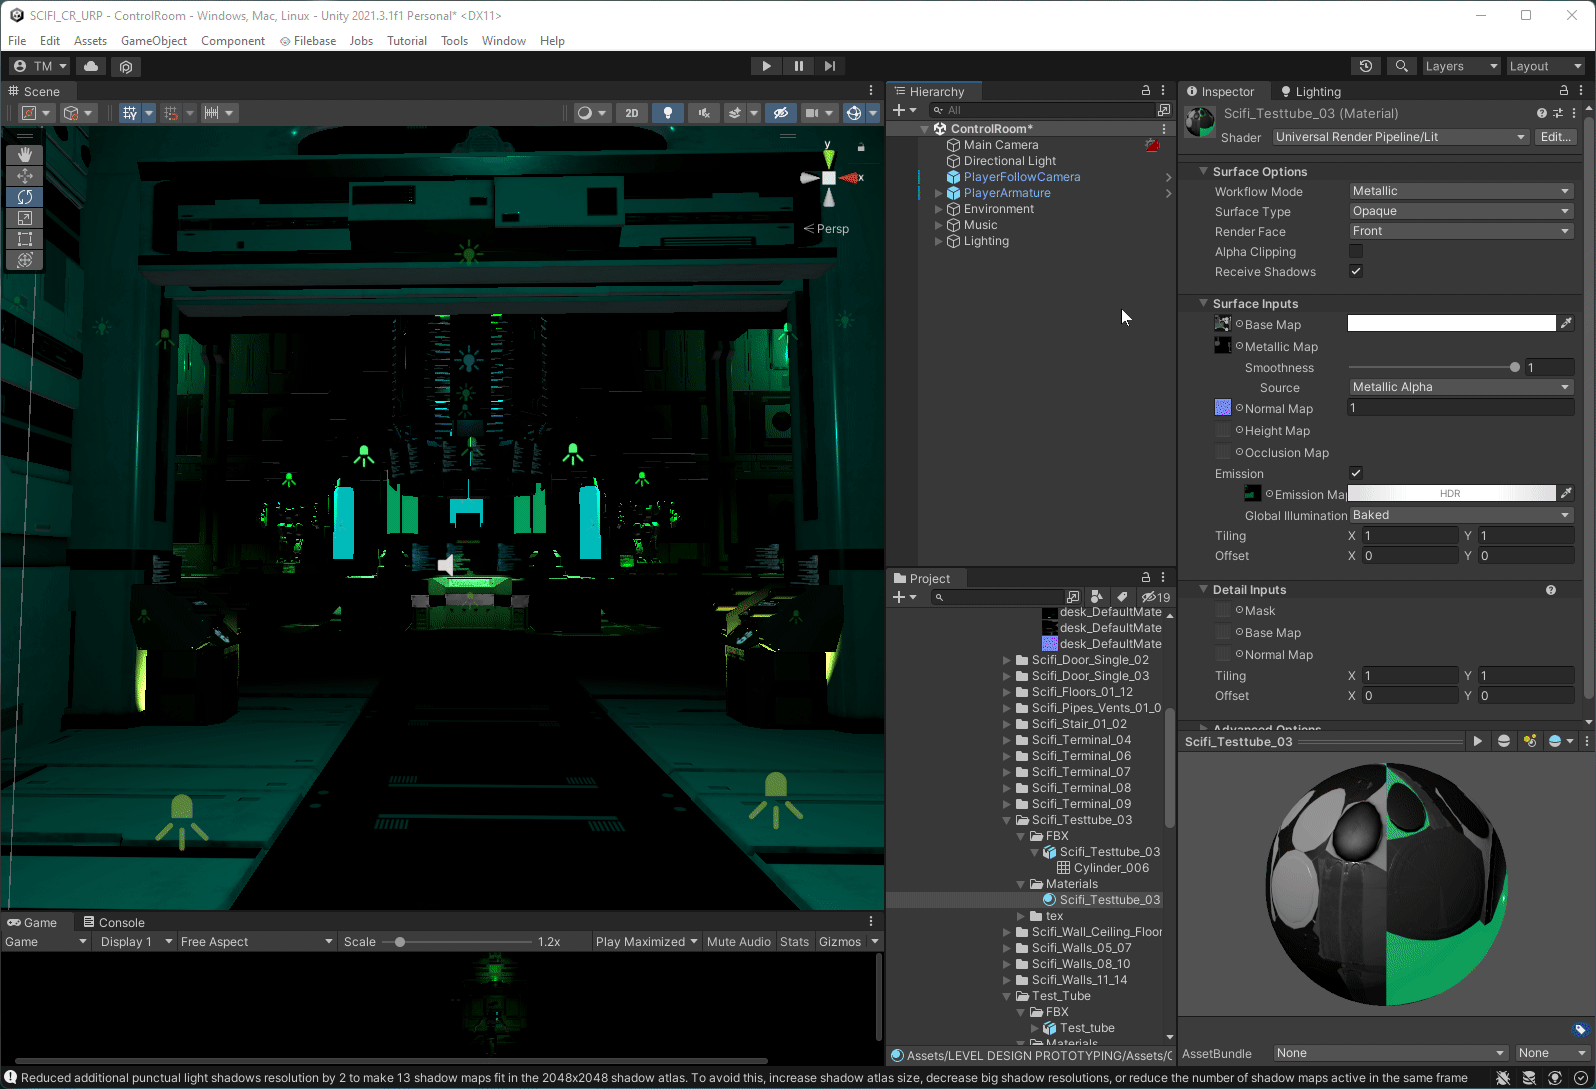Switch to the Lighting tab

pyautogui.click(x=1310, y=91)
